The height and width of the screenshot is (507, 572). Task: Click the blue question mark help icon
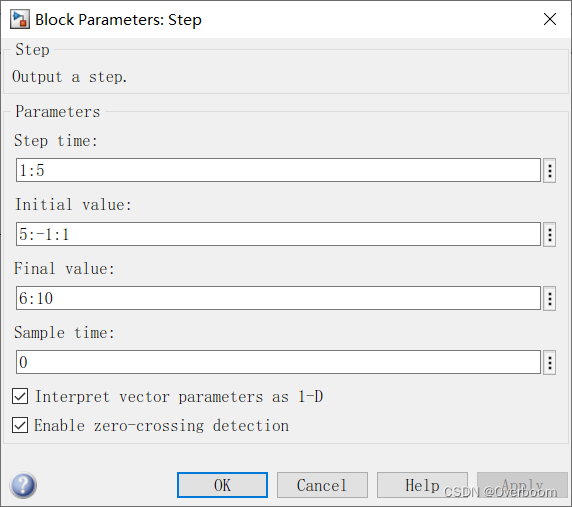point(23,485)
